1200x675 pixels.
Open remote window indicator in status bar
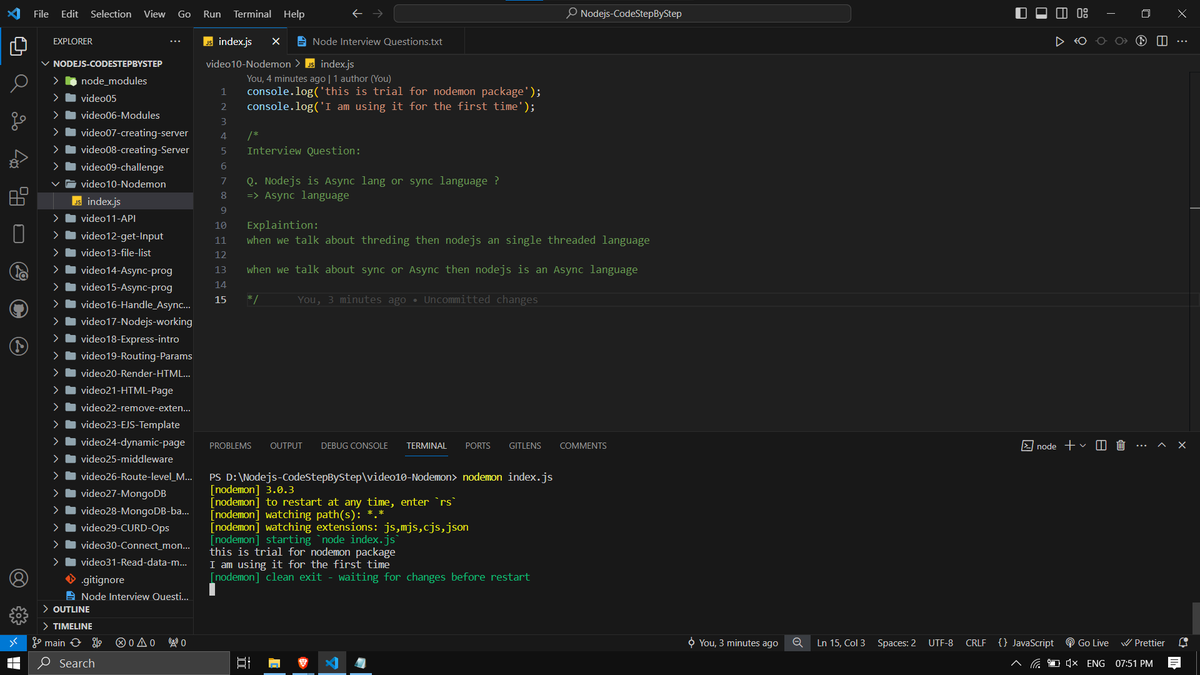[13, 643]
